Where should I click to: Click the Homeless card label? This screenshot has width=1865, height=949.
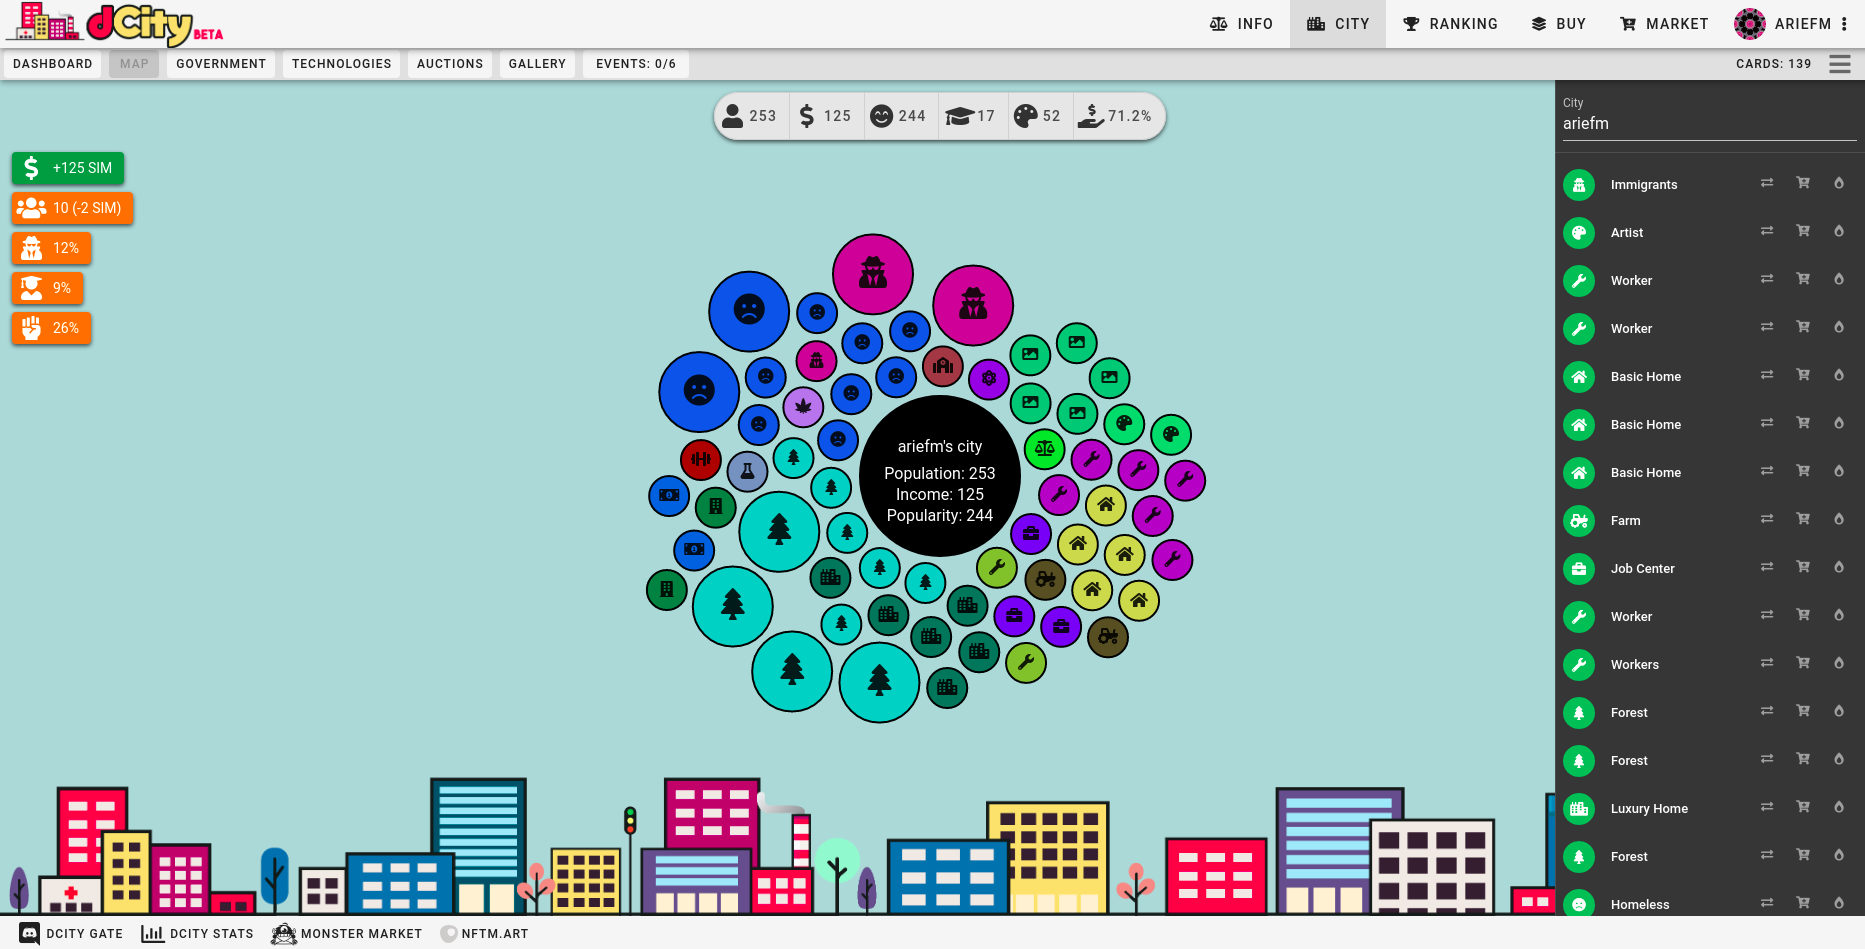click(x=1640, y=905)
